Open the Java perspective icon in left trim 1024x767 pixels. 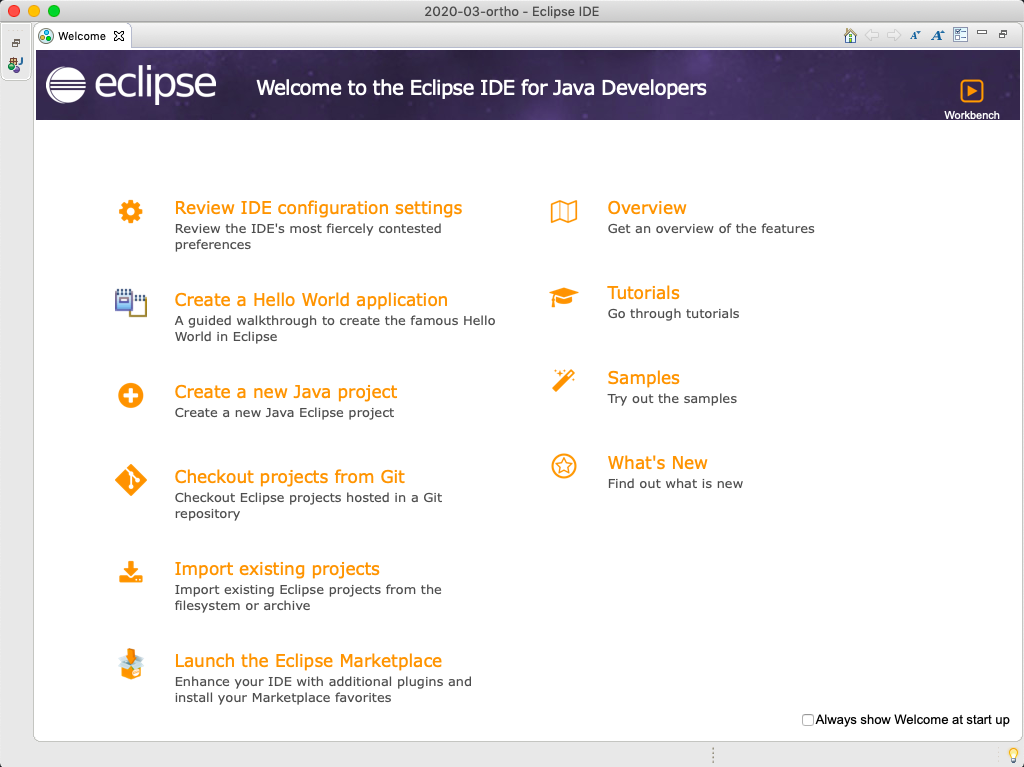point(15,65)
